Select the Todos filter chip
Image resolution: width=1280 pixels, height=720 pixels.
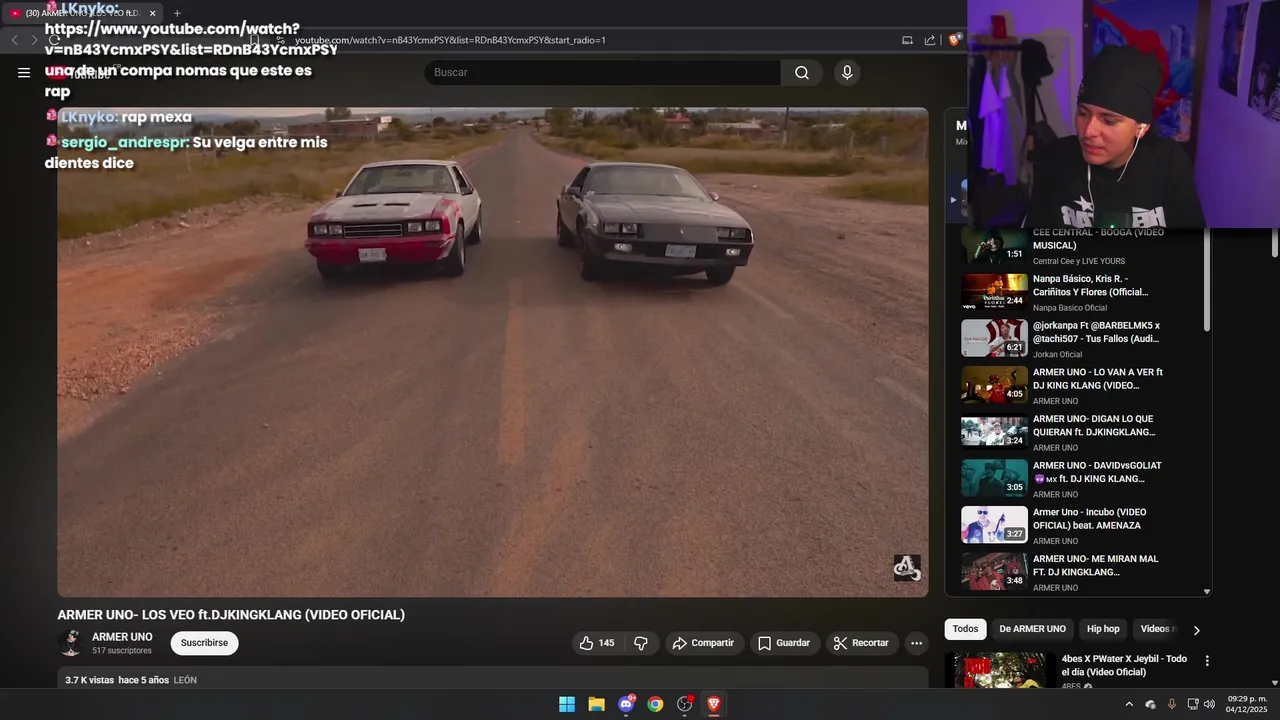(965, 629)
